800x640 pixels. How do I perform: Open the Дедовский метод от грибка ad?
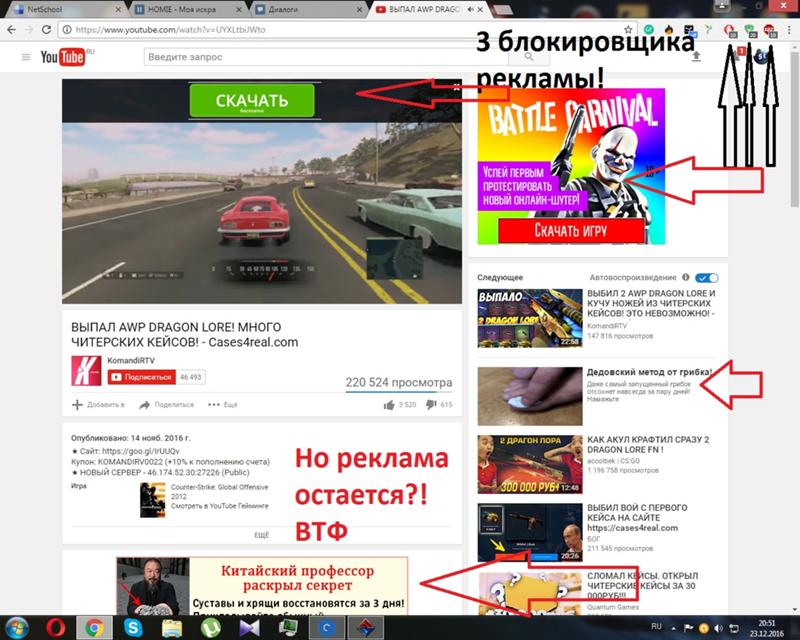[649, 372]
